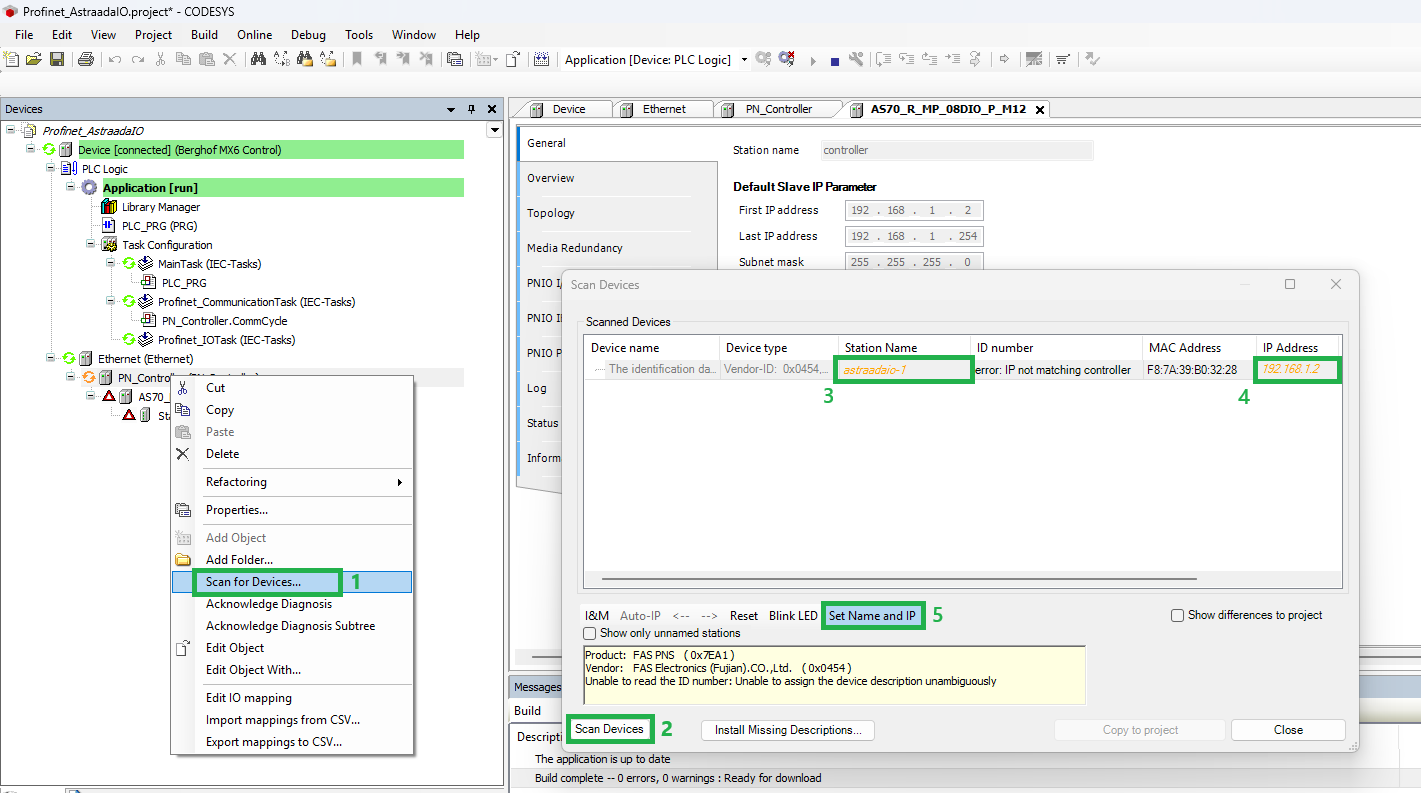Click the Start (play) toolbar icon
Viewport: 1421px width, 793px height.
812,60
